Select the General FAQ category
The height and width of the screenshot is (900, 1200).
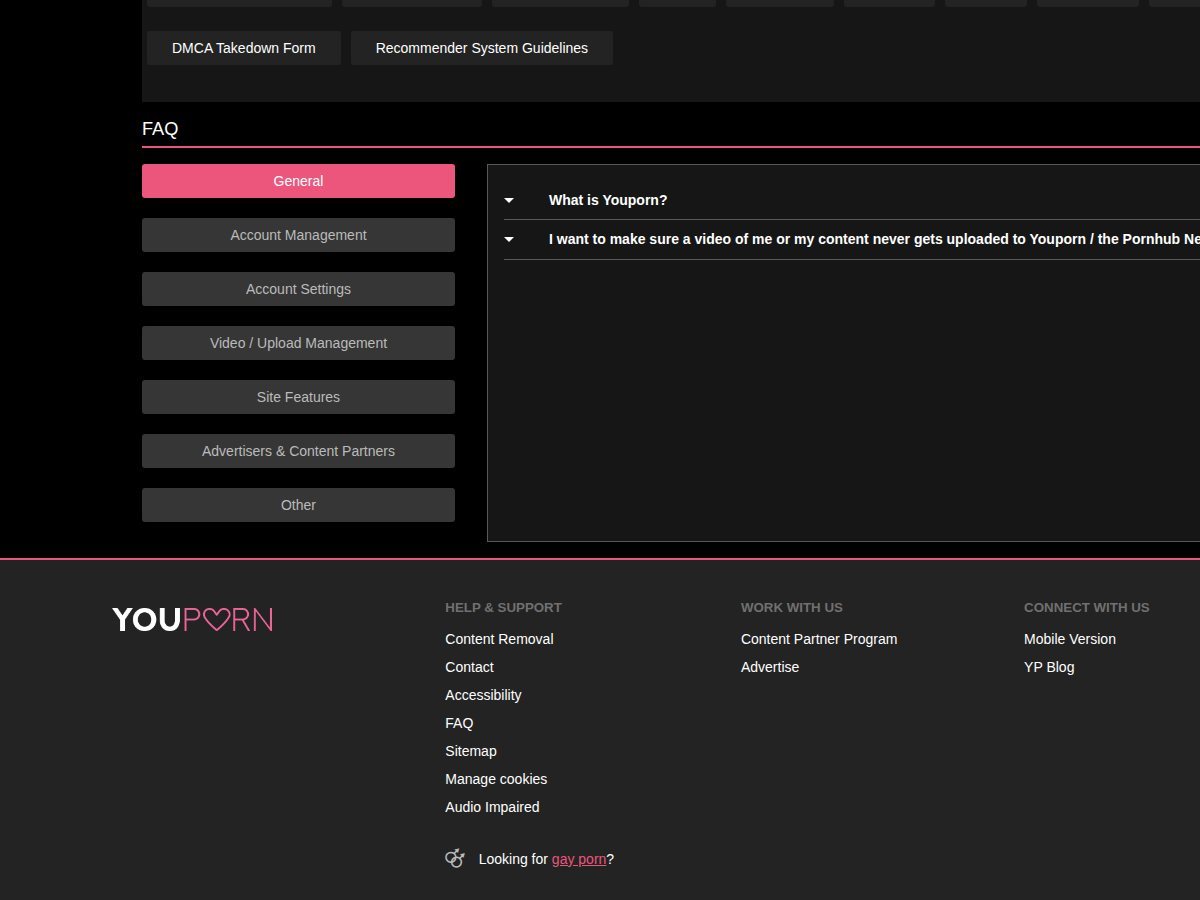point(298,181)
